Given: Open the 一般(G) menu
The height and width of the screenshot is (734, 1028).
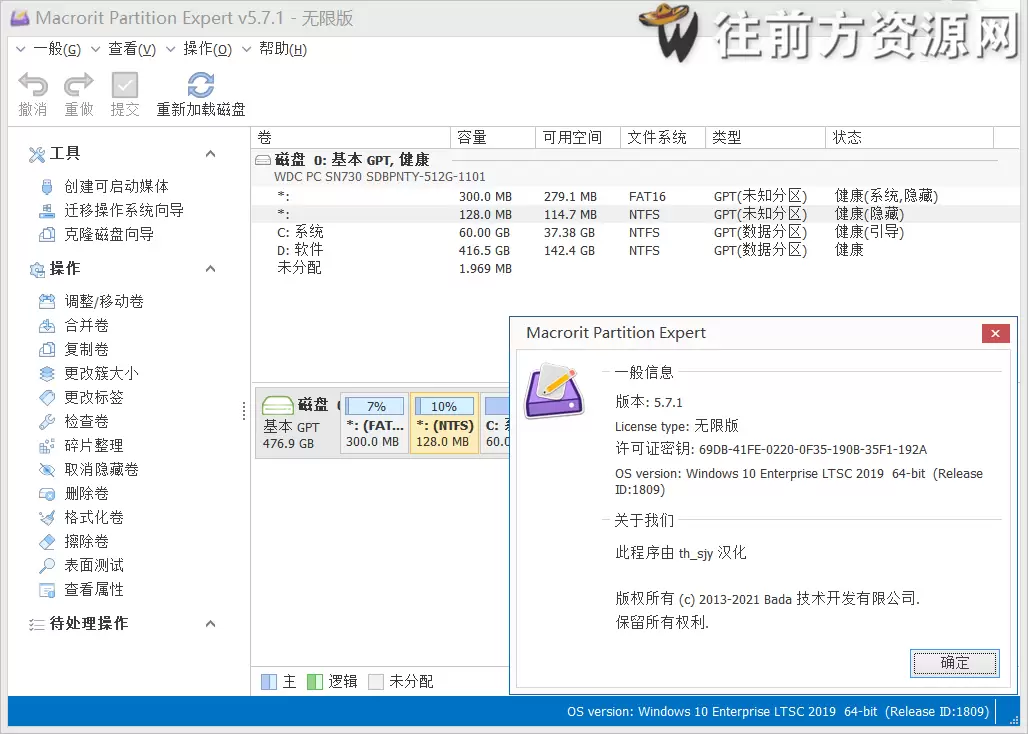Looking at the screenshot, I should click(x=57, y=49).
